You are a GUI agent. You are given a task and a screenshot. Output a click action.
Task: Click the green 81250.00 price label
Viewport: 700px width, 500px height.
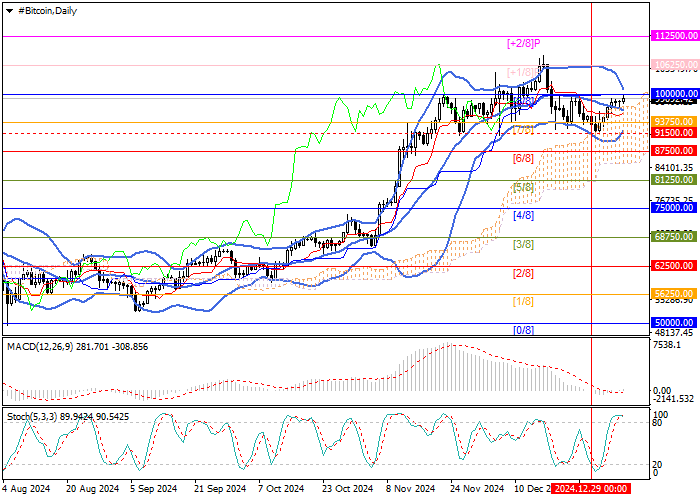[x=674, y=180]
